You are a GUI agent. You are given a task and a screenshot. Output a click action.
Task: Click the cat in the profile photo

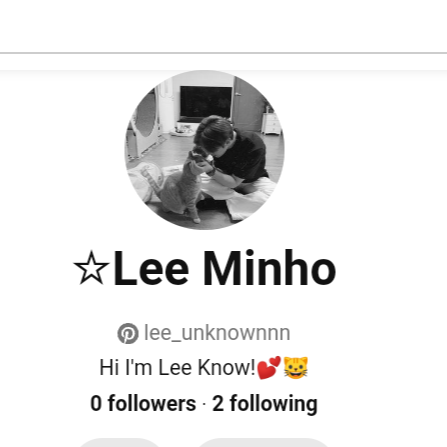(182, 187)
